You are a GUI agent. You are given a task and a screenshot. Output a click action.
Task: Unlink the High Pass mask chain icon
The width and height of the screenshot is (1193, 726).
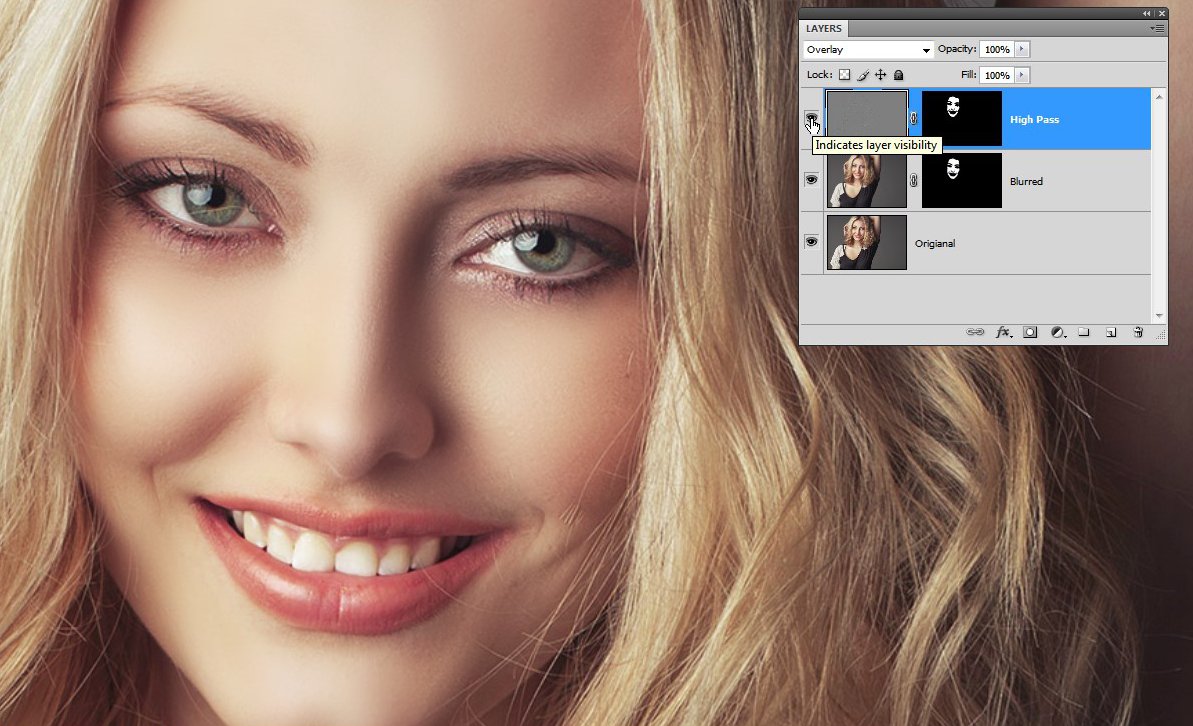(x=914, y=119)
